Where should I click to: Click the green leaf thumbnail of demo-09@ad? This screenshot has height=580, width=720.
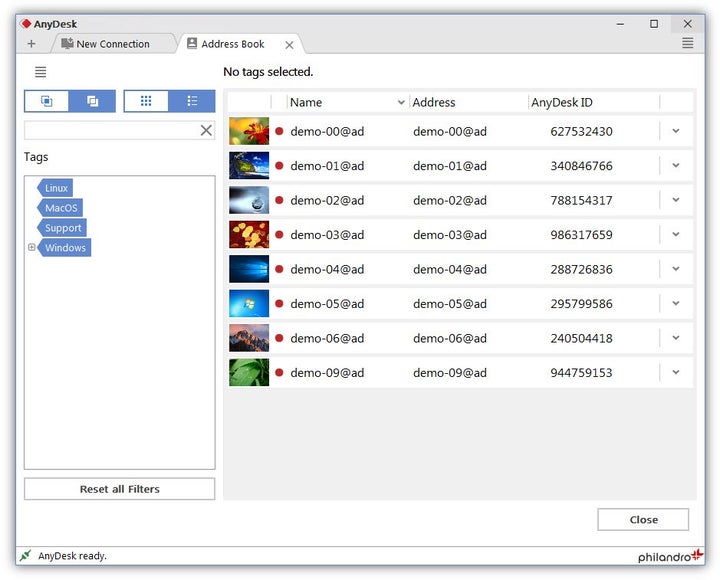pyautogui.click(x=249, y=372)
